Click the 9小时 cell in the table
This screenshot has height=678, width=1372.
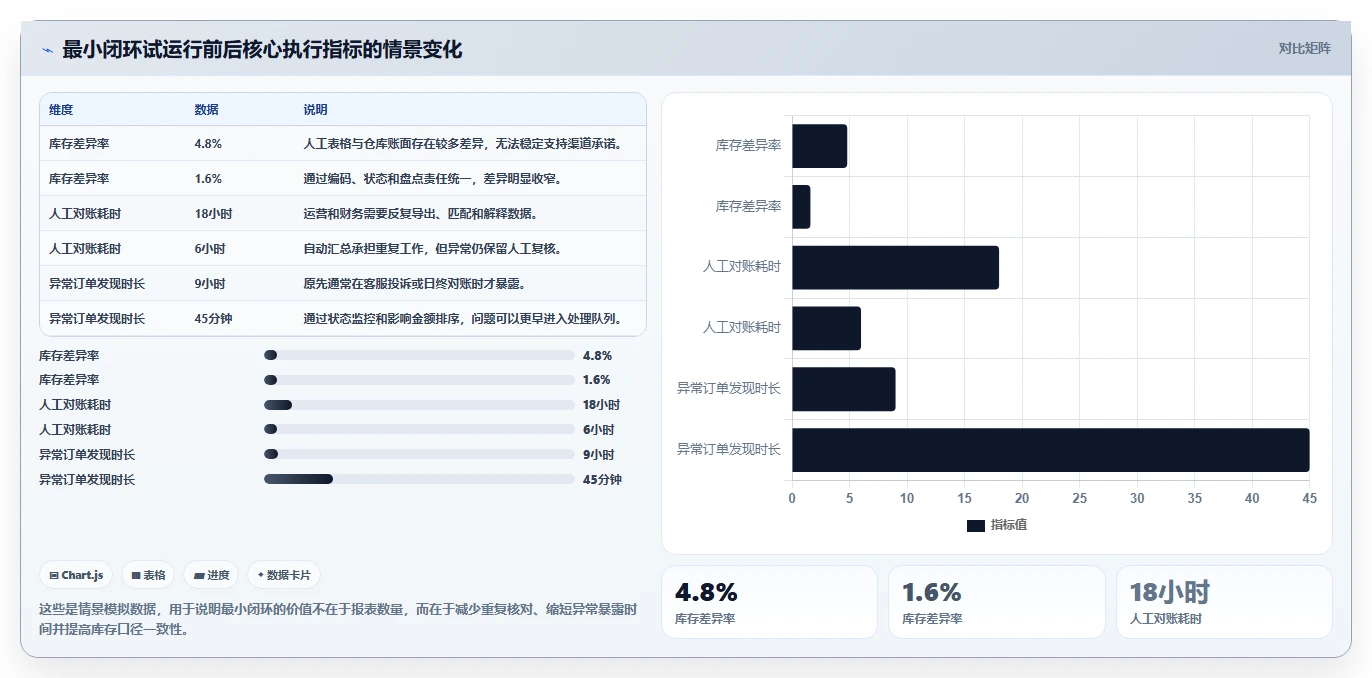210,284
